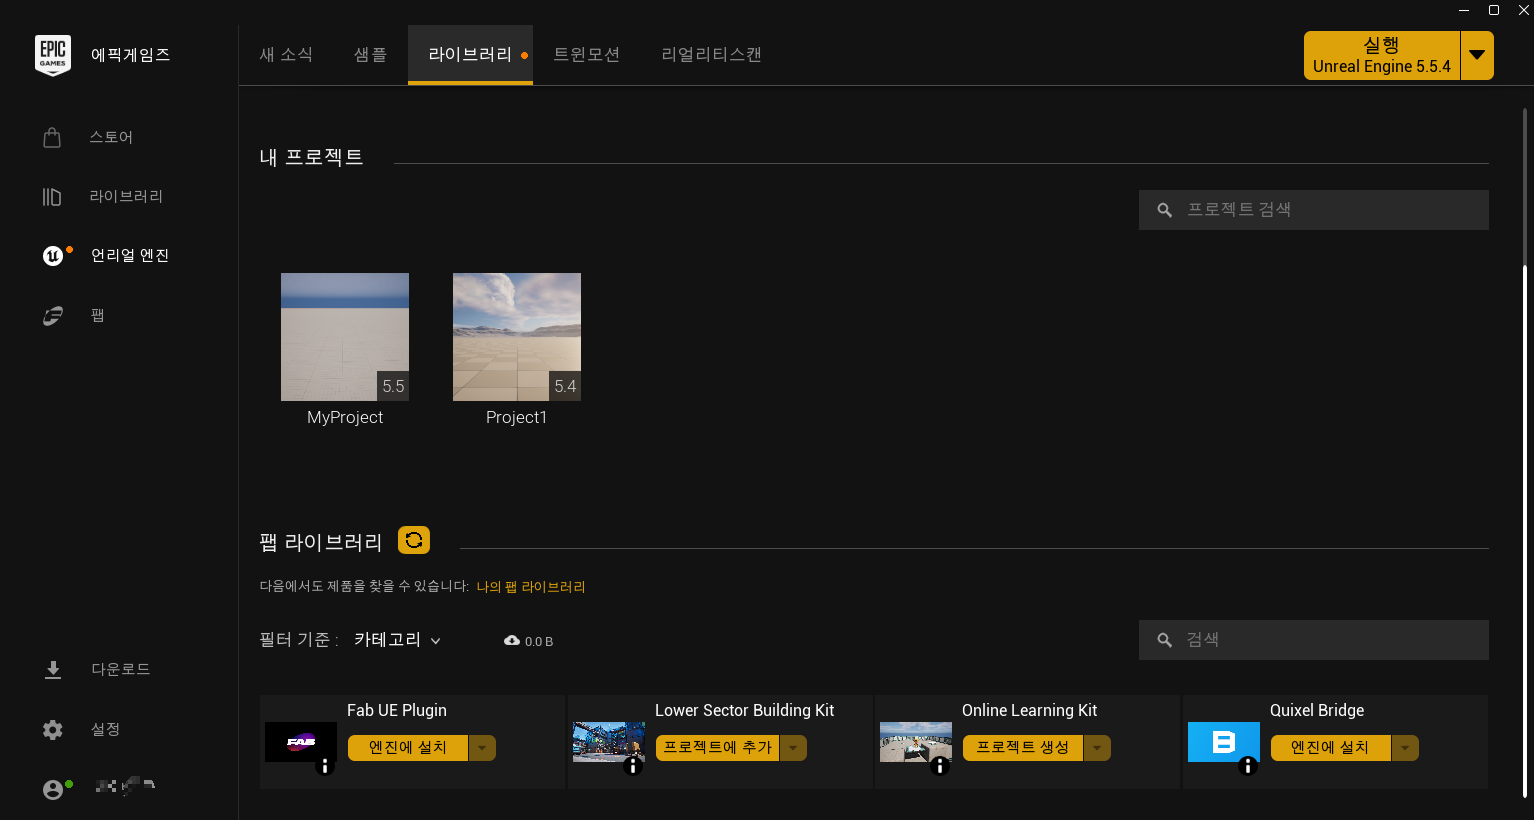This screenshot has width=1534, height=820.
Task: Switch to the 리얼리티스캔 tab
Action: (712, 55)
